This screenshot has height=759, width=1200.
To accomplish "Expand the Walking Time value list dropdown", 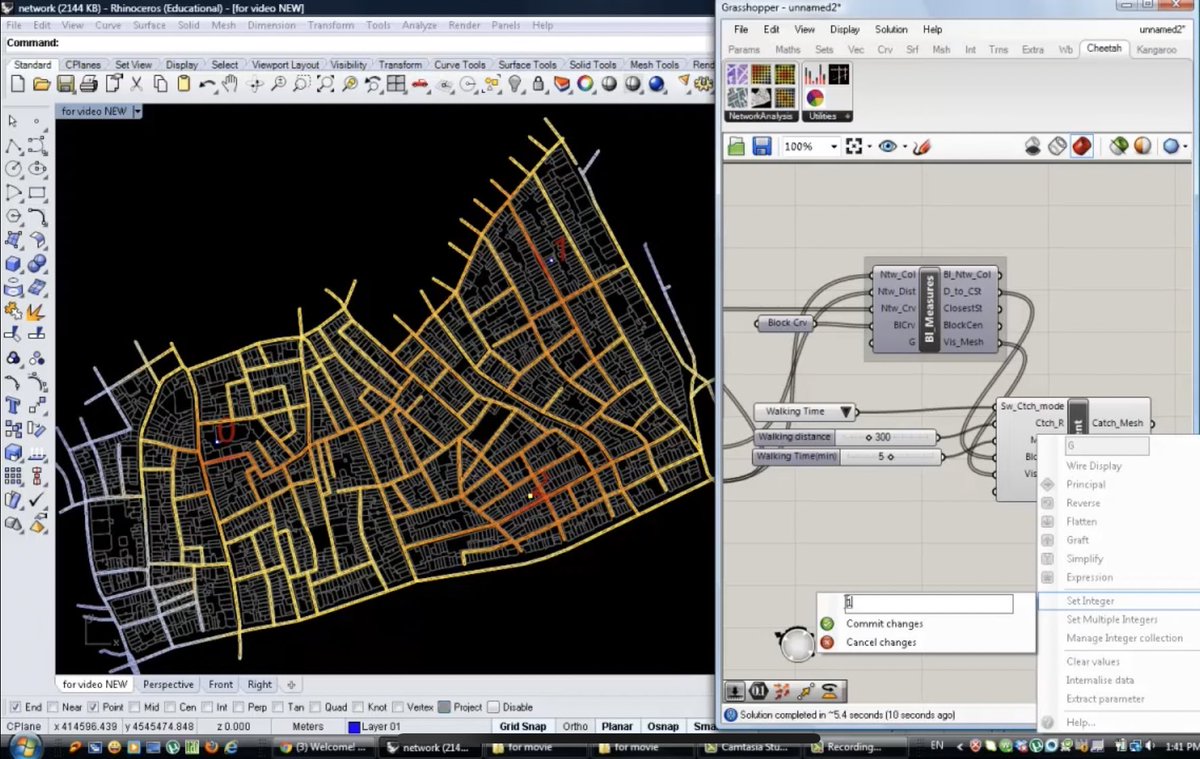I will point(847,411).
